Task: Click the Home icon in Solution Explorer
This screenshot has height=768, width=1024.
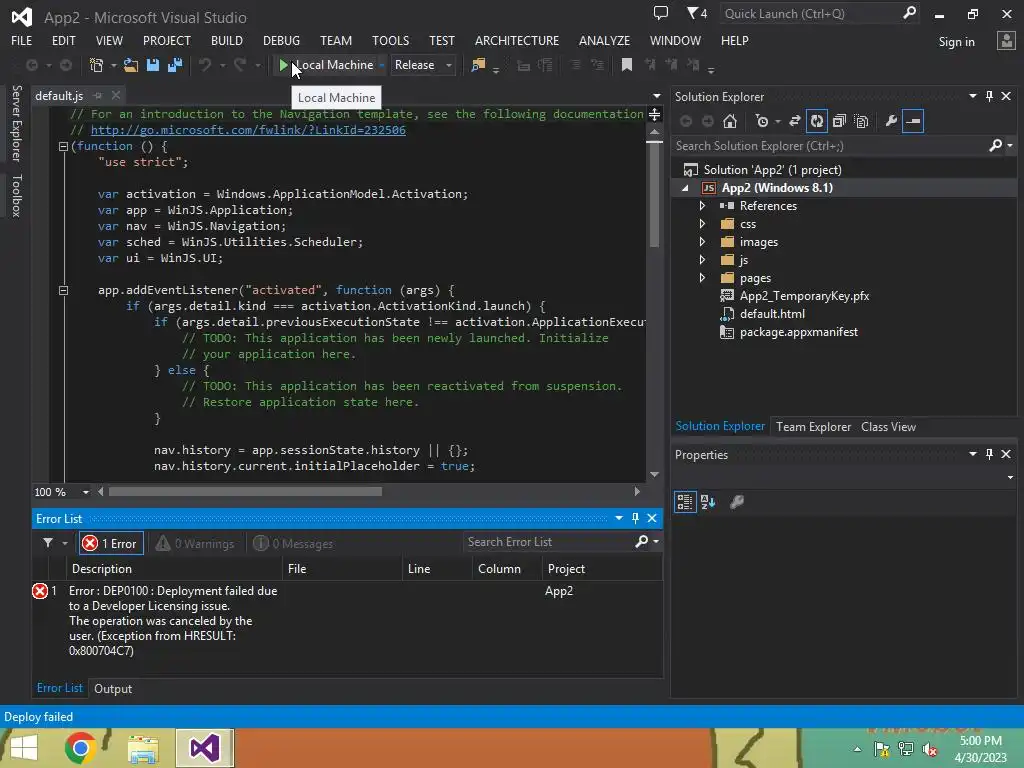Action: pyautogui.click(x=730, y=121)
